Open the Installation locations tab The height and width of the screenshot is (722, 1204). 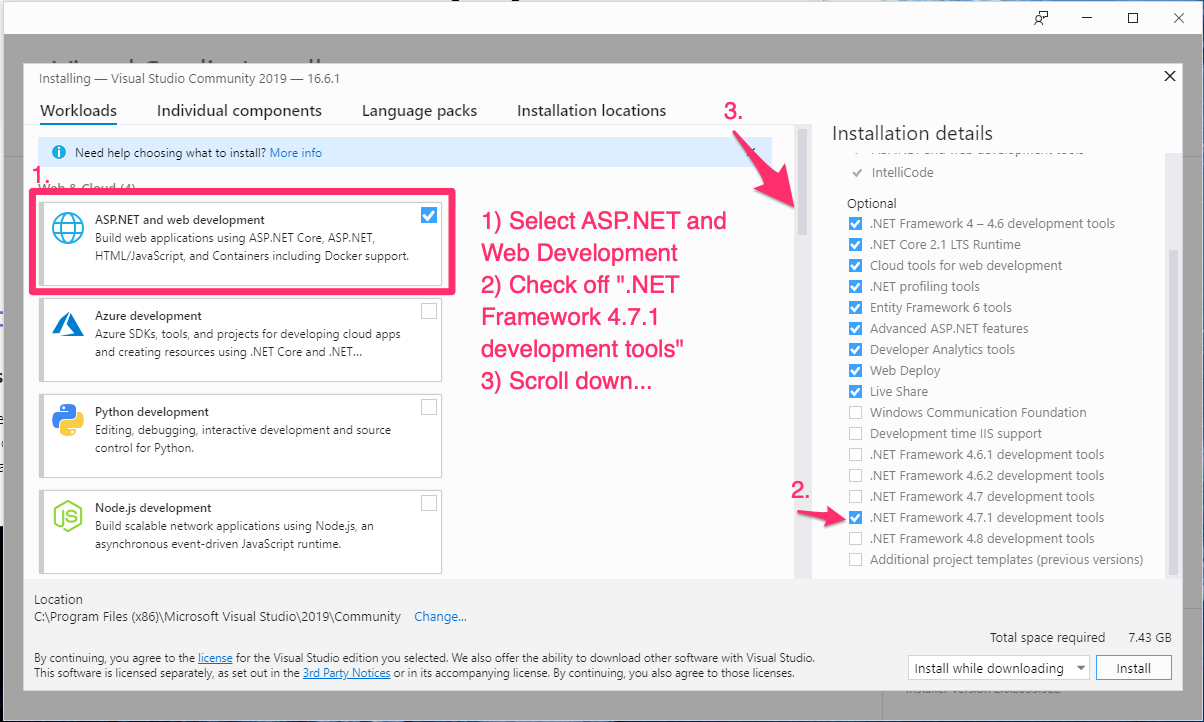[591, 111]
